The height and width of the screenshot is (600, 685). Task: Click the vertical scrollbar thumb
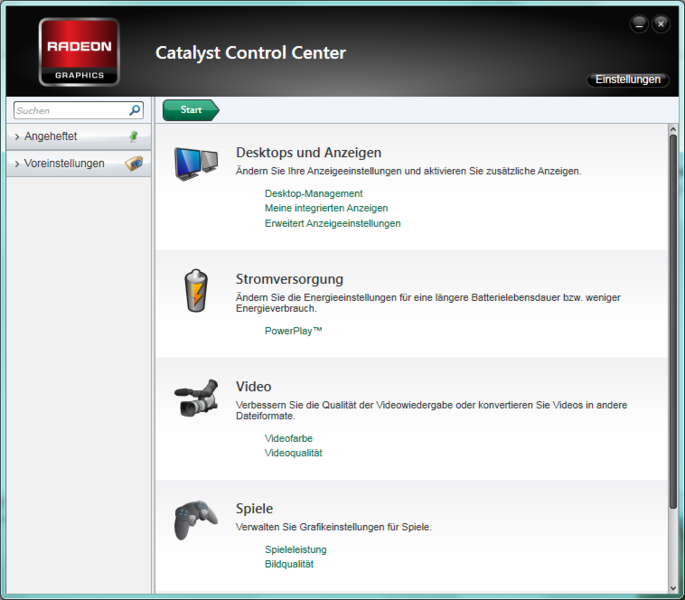[x=673, y=321]
